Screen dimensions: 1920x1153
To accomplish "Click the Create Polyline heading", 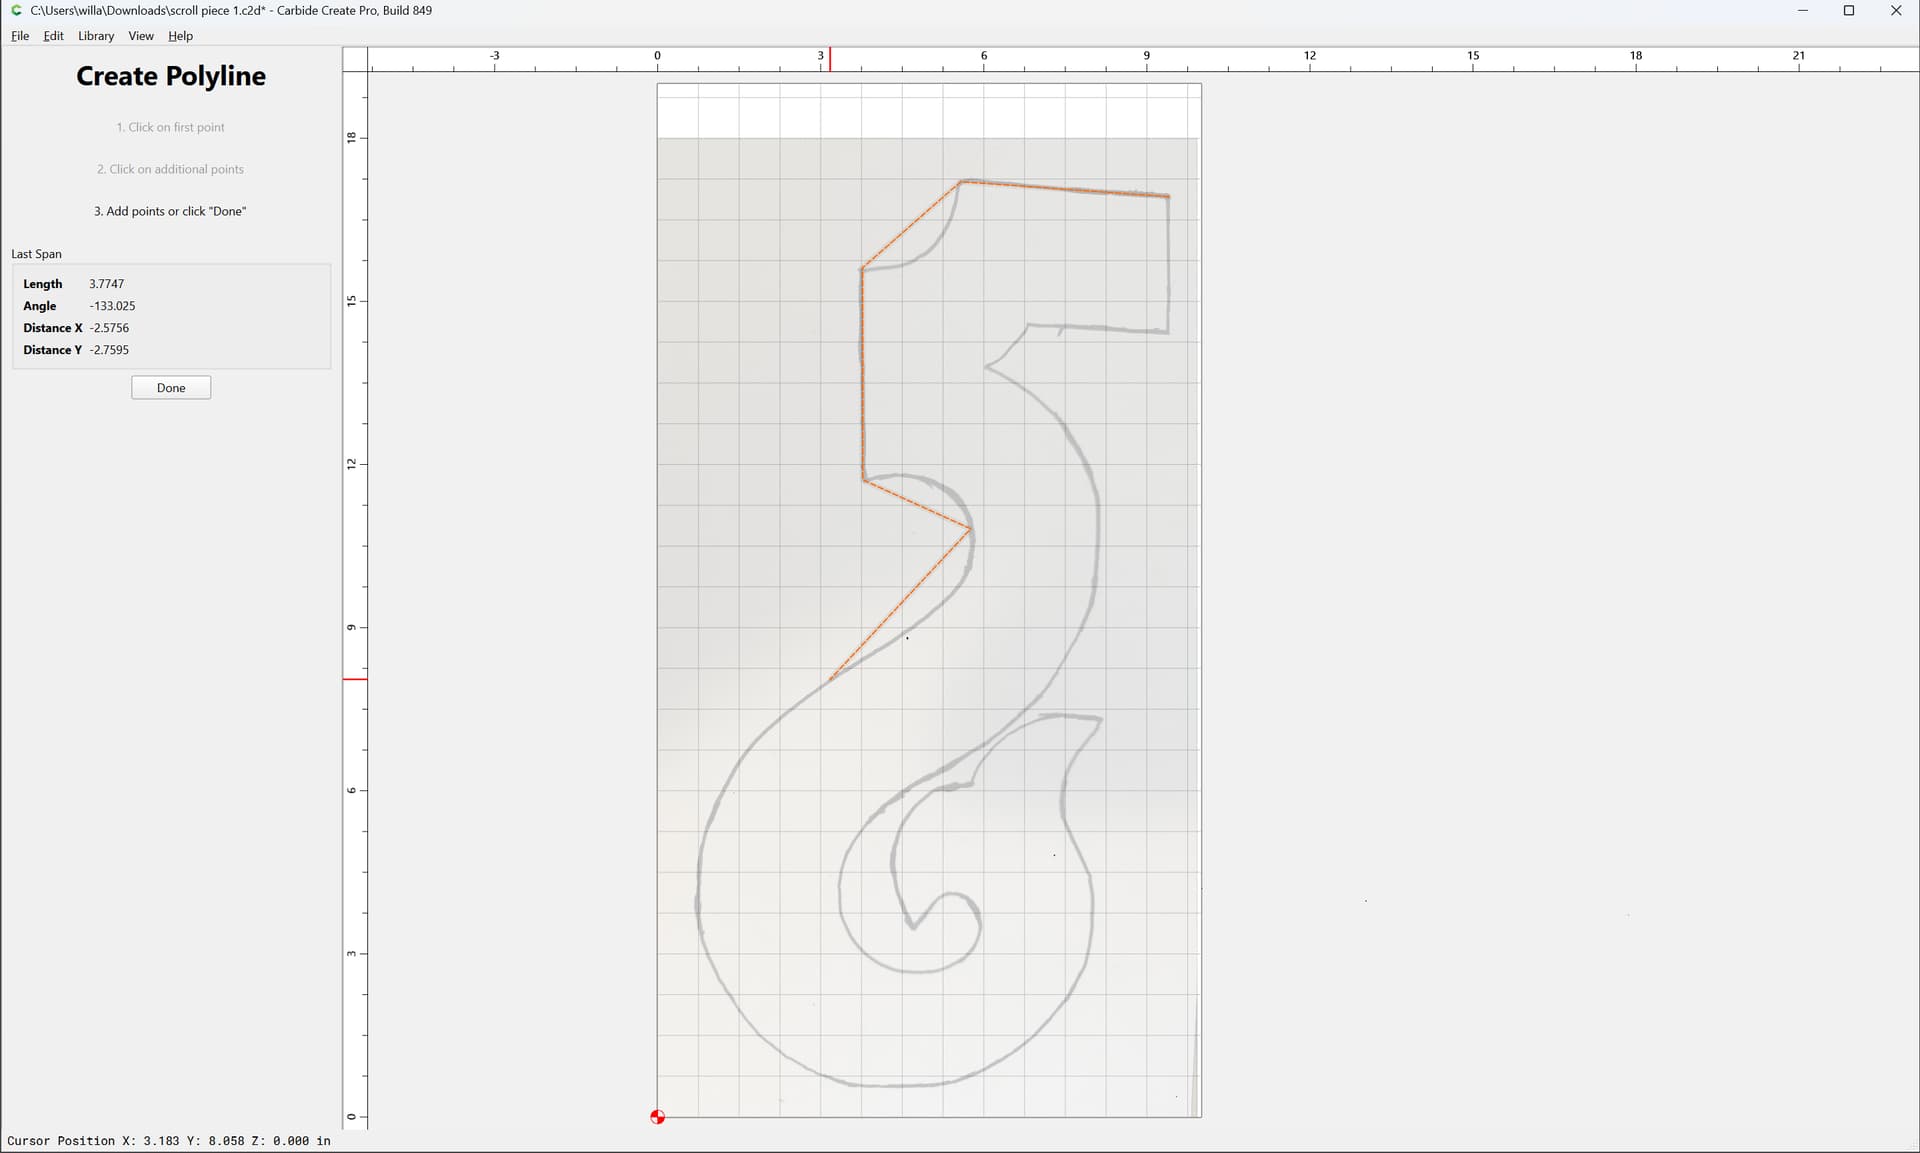I will [171, 76].
